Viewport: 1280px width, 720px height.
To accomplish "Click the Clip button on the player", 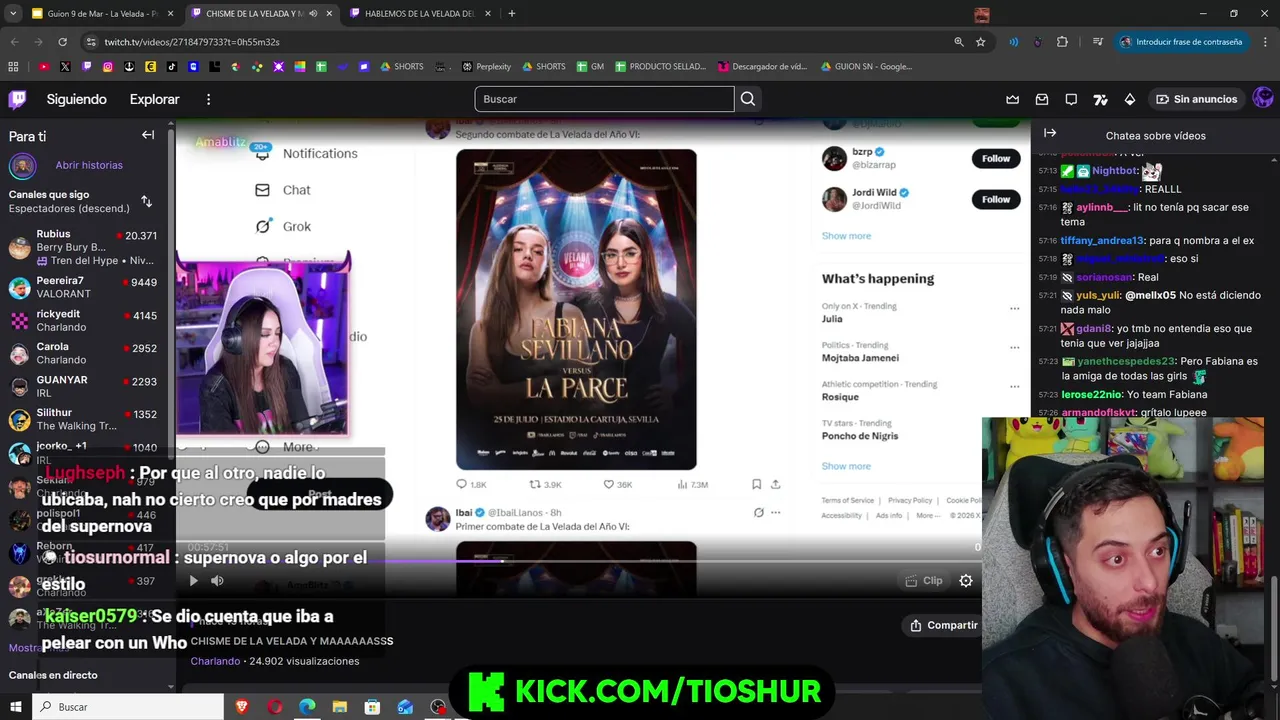I will (x=924, y=581).
